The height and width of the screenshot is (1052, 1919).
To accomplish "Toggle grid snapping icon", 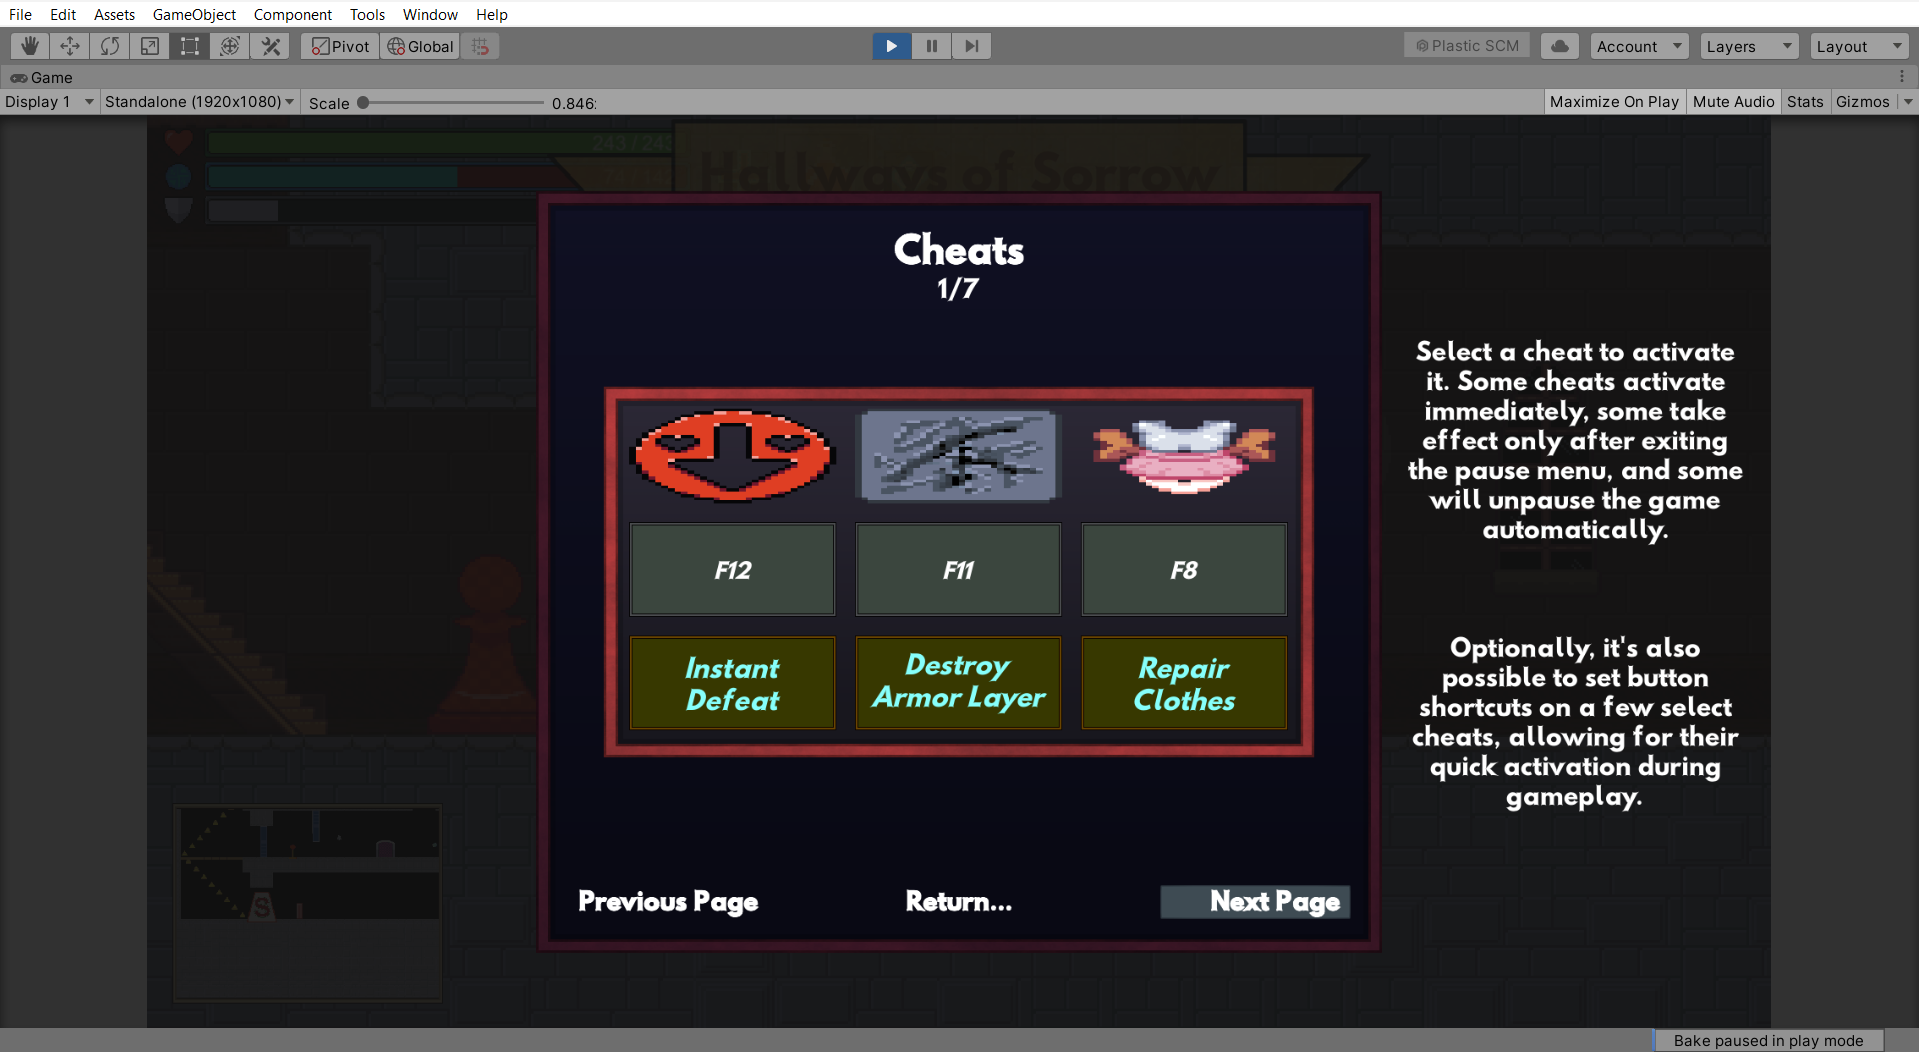I will (x=480, y=46).
